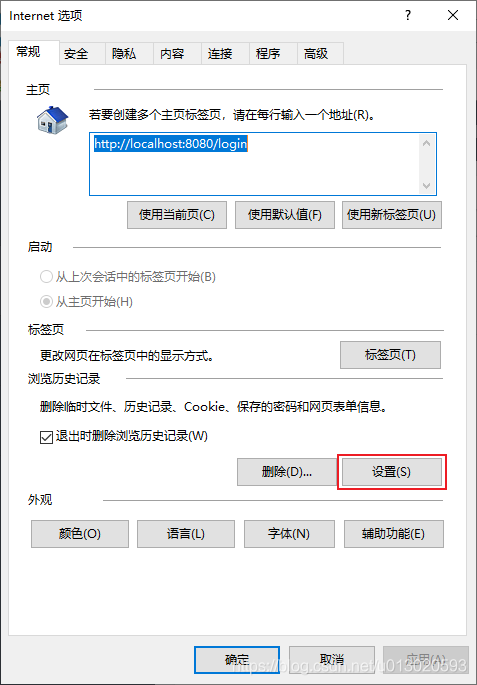Confirm with the 确定 button
This screenshot has height=685, width=477.
click(237, 659)
